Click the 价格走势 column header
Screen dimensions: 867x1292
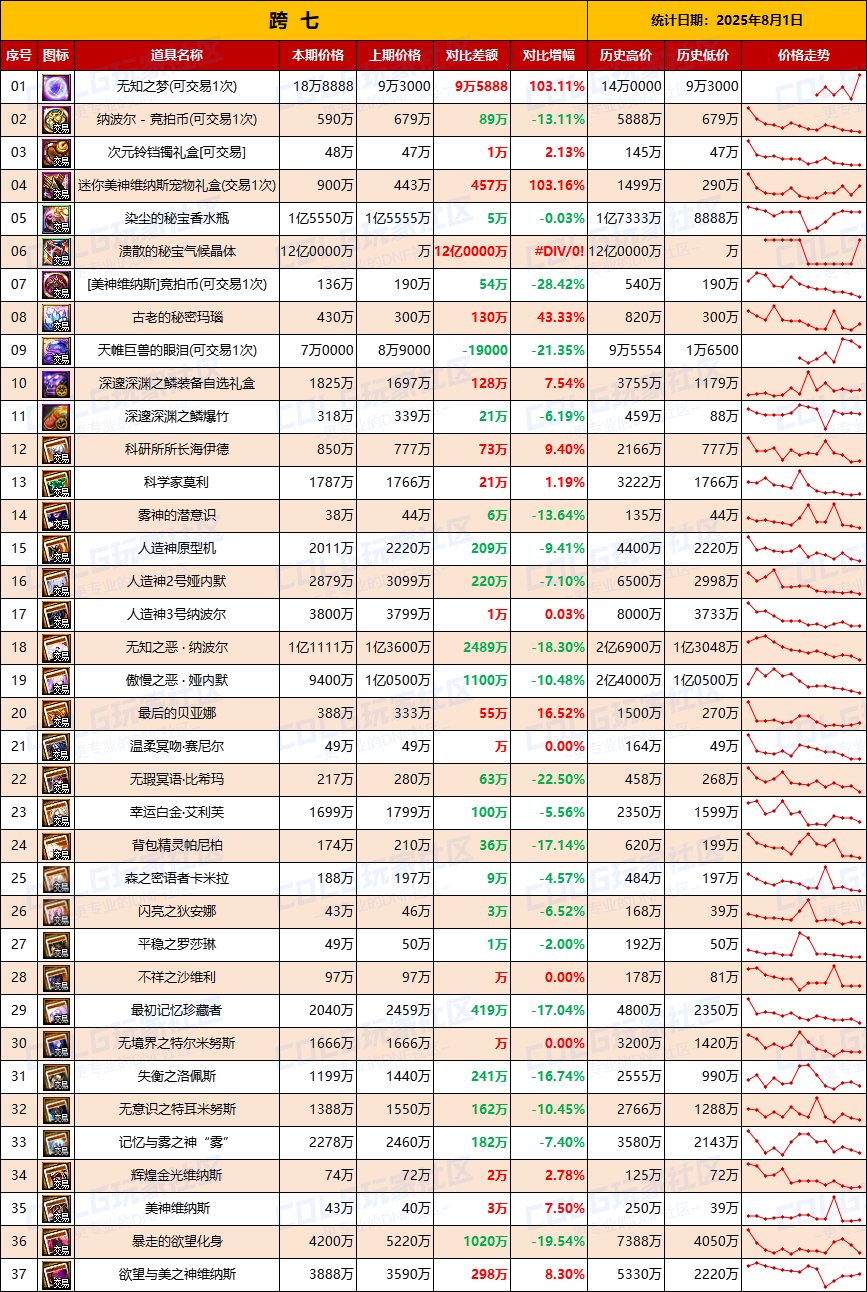(x=804, y=55)
